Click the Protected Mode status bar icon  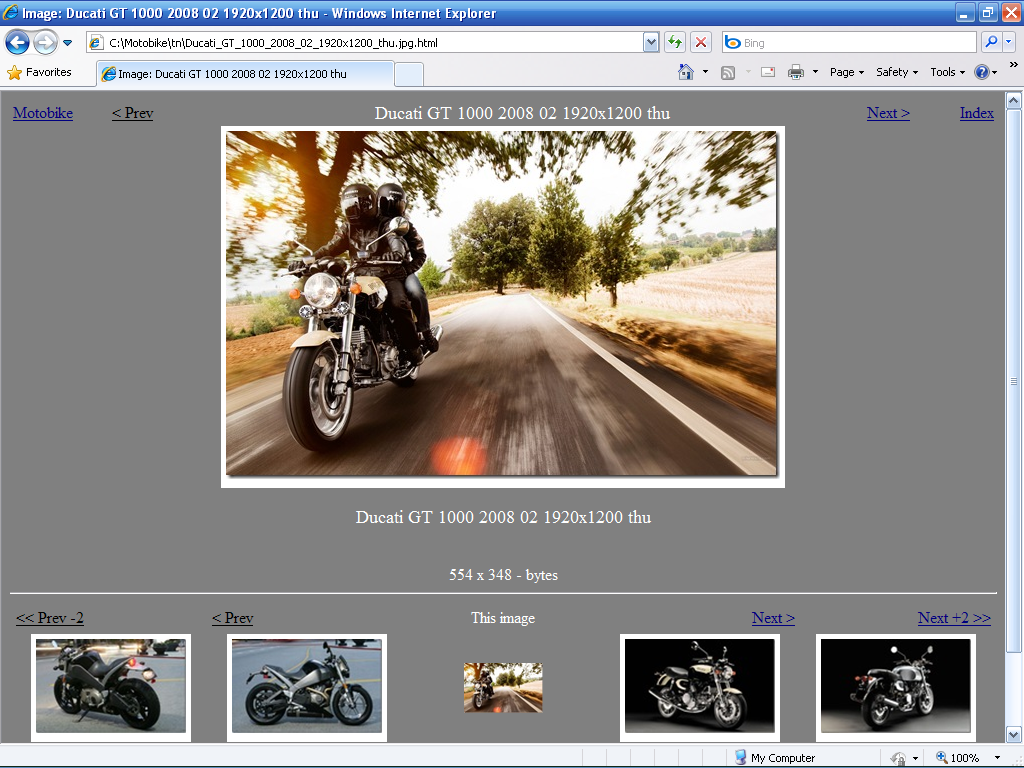click(x=899, y=758)
